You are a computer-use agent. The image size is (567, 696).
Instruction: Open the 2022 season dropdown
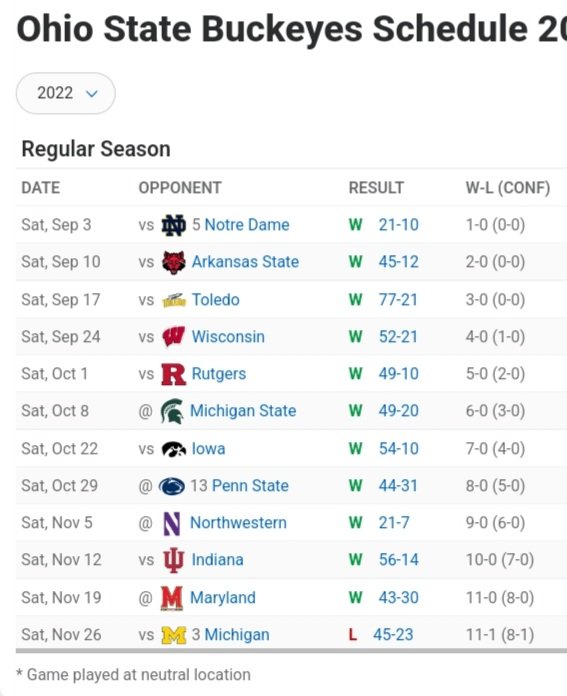[x=66, y=93]
